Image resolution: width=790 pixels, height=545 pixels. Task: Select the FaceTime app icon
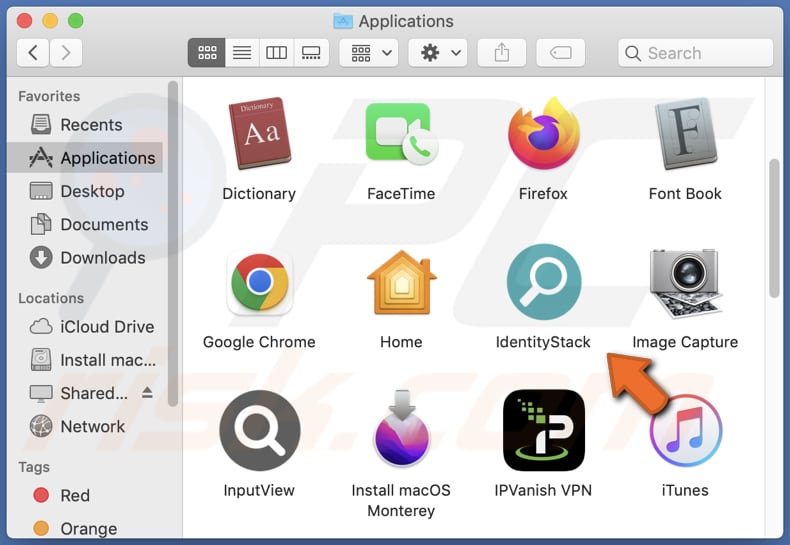401,135
